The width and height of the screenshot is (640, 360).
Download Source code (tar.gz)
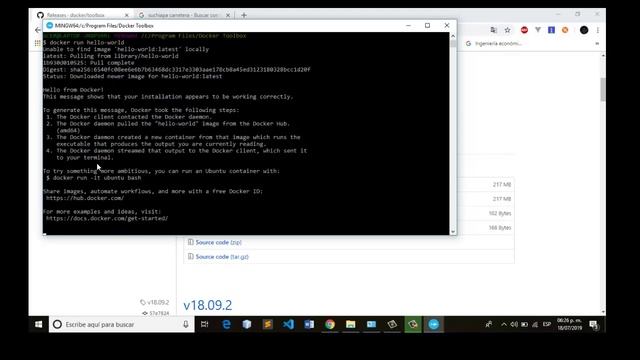point(222,257)
